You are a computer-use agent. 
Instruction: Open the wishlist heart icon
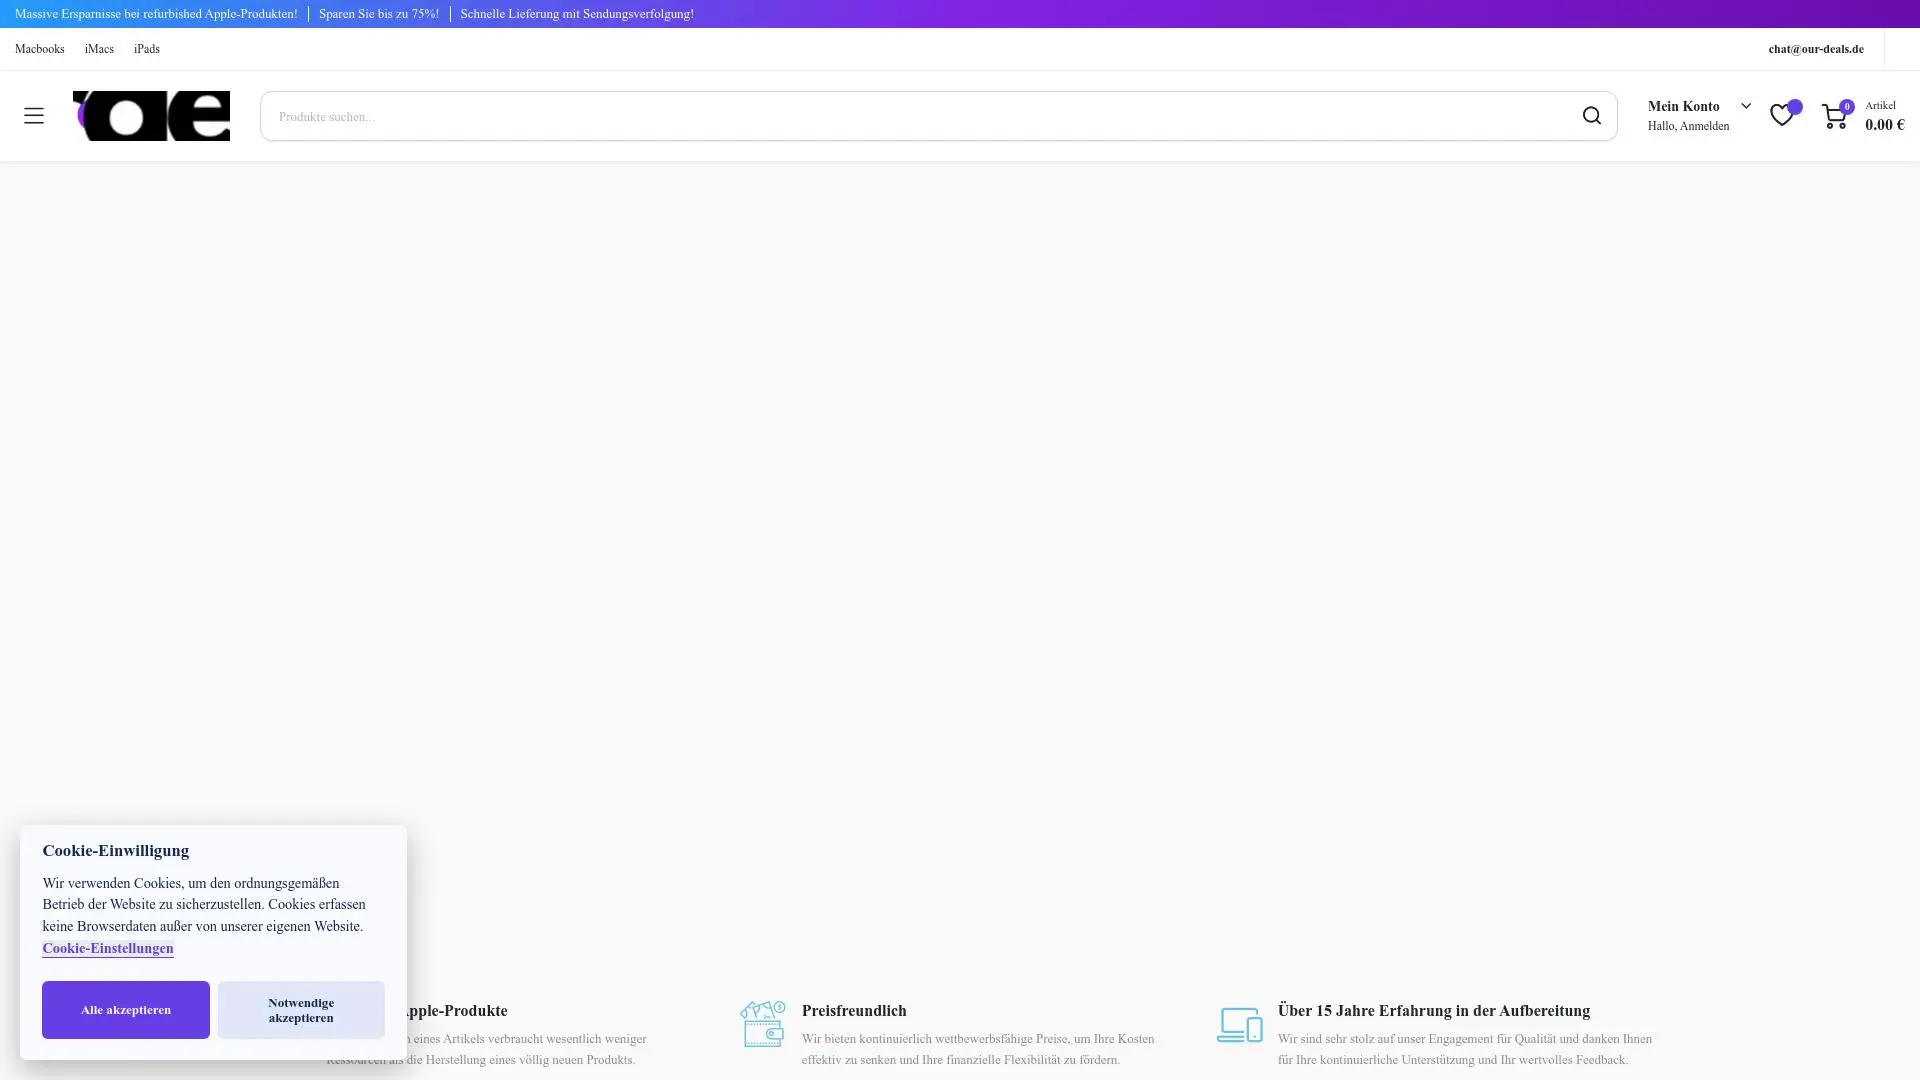click(x=1781, y=116)
